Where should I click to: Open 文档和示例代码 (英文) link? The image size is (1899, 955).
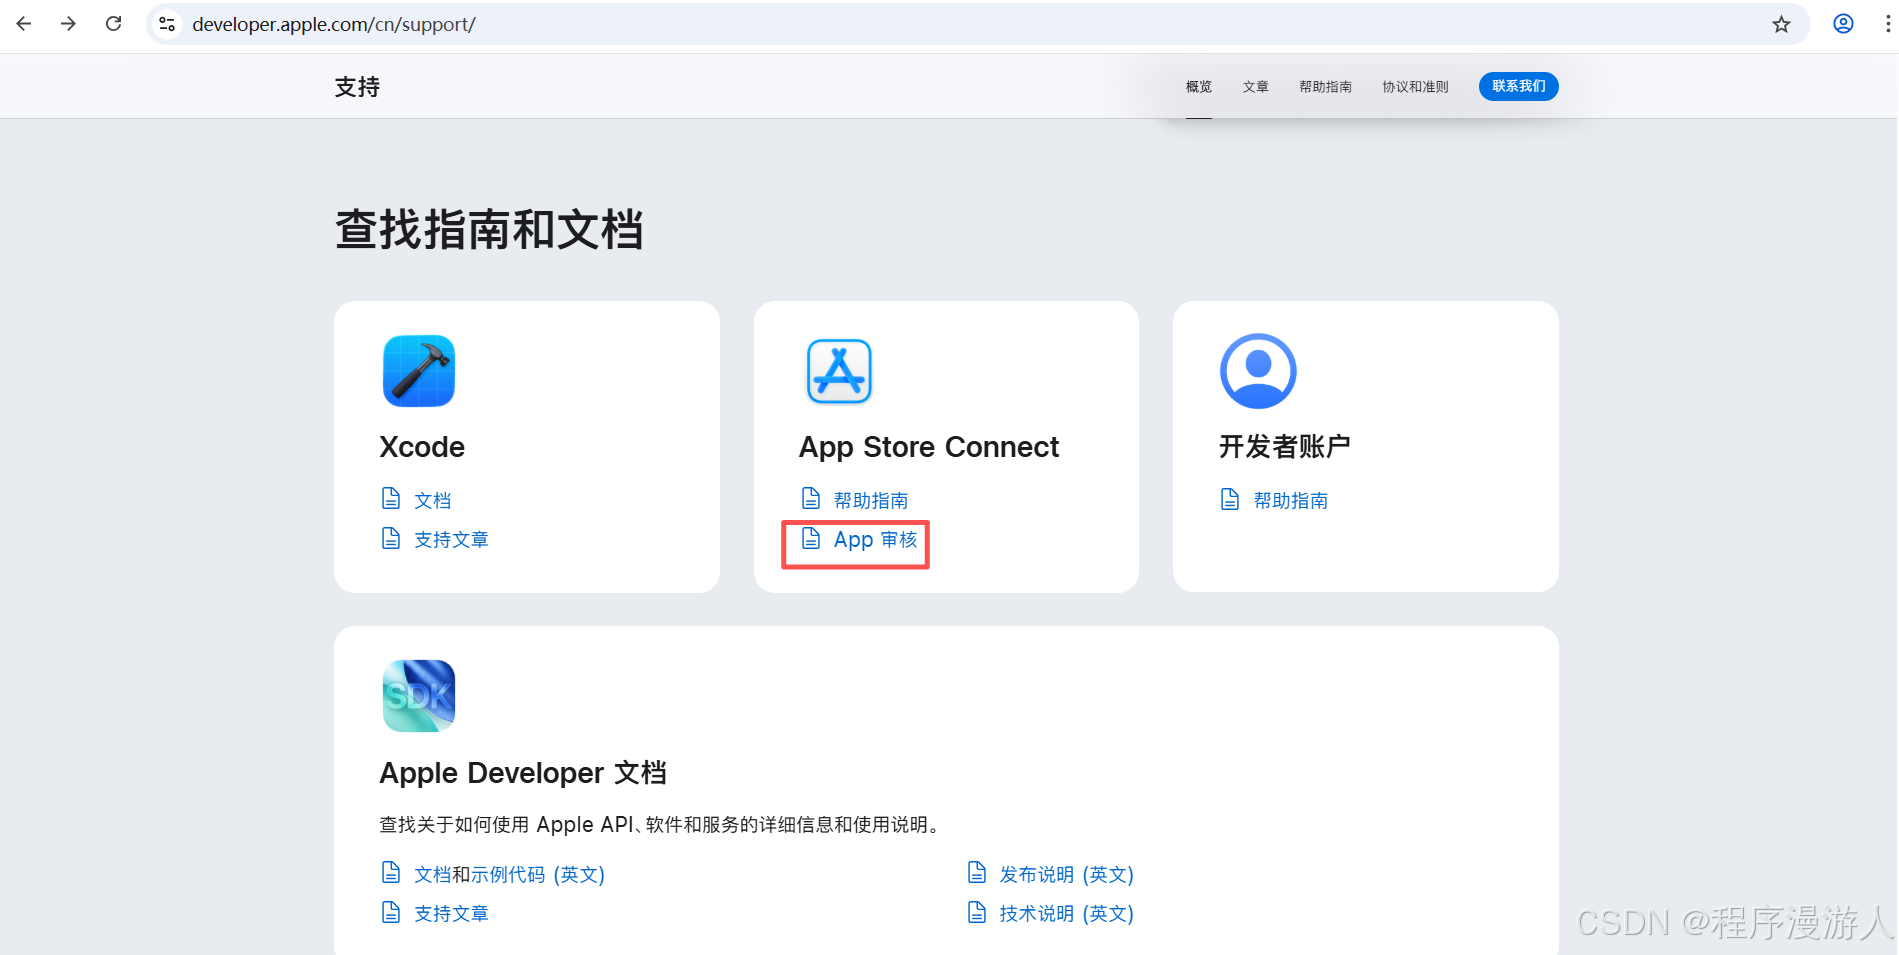510,874
